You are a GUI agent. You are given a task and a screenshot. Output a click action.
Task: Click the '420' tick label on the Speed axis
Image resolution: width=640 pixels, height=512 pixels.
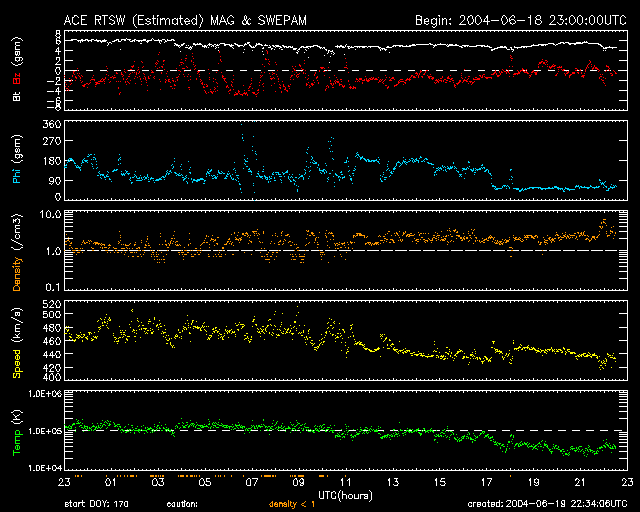(52, 368)
